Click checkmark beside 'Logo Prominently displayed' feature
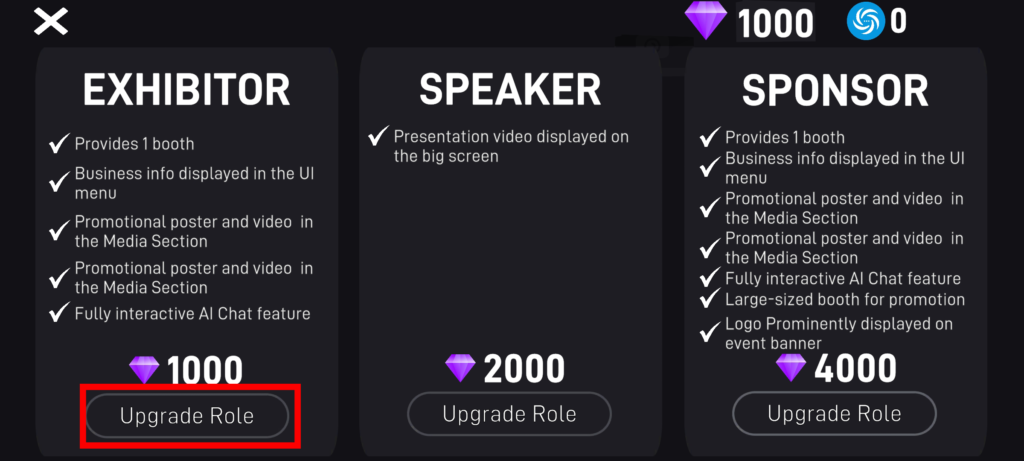 pos(710,332)
